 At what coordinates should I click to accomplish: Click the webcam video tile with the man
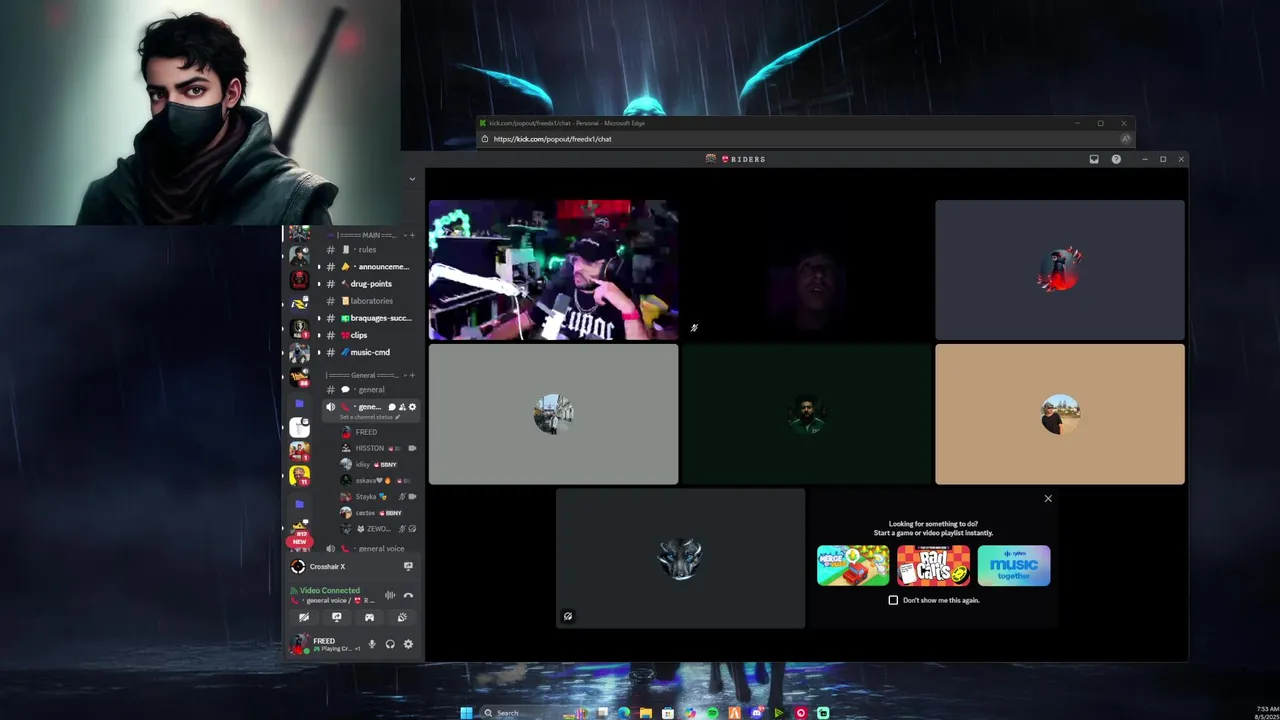[x=553, y=270]
